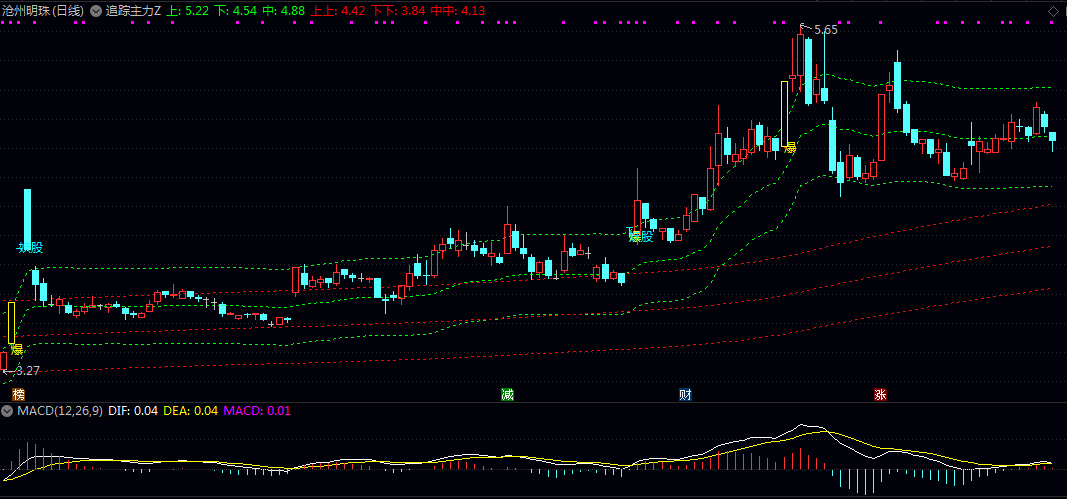Select the 沧州明珠(日线) chart title
The height and width of the screenshot is (499, 1067).
click(x=44, y=11)
